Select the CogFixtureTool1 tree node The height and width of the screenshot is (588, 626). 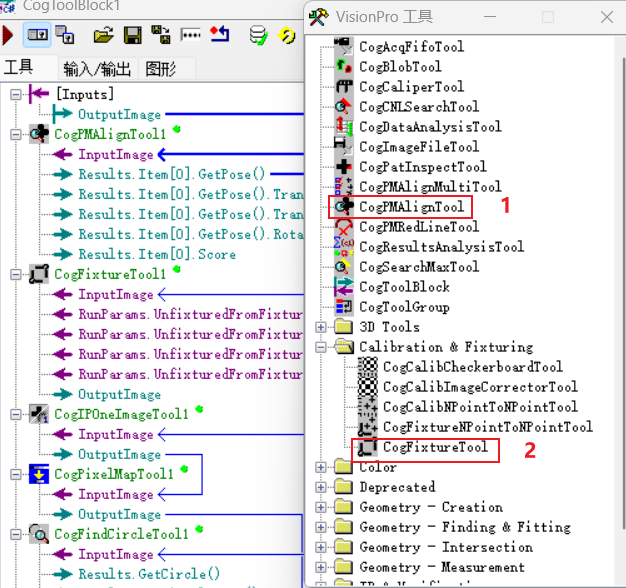tap(110, 274)
